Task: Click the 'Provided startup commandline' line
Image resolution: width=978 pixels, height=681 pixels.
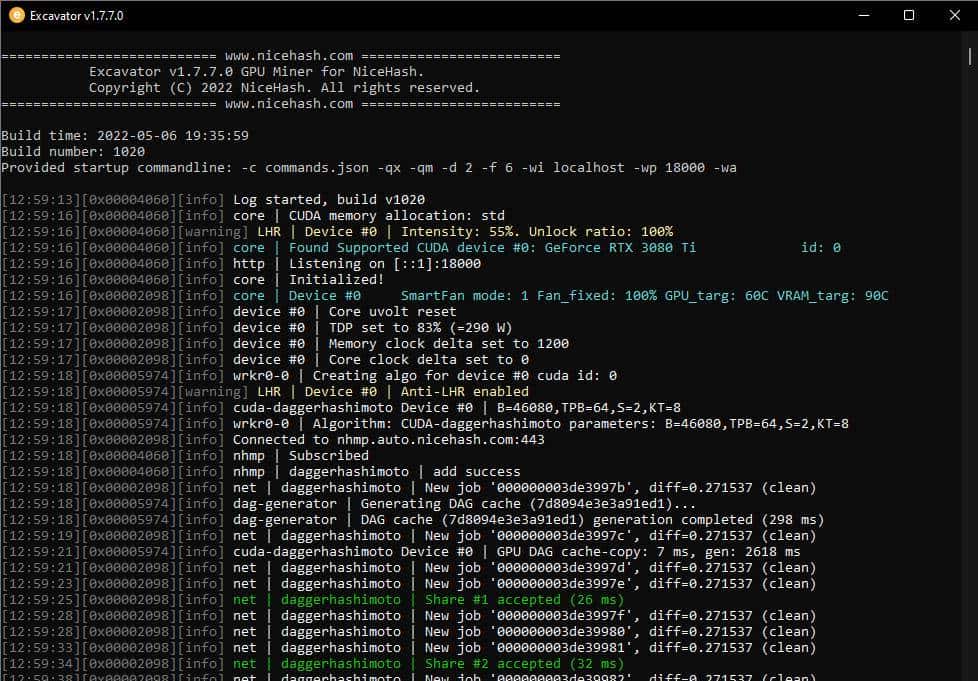Action: point(369,168)
